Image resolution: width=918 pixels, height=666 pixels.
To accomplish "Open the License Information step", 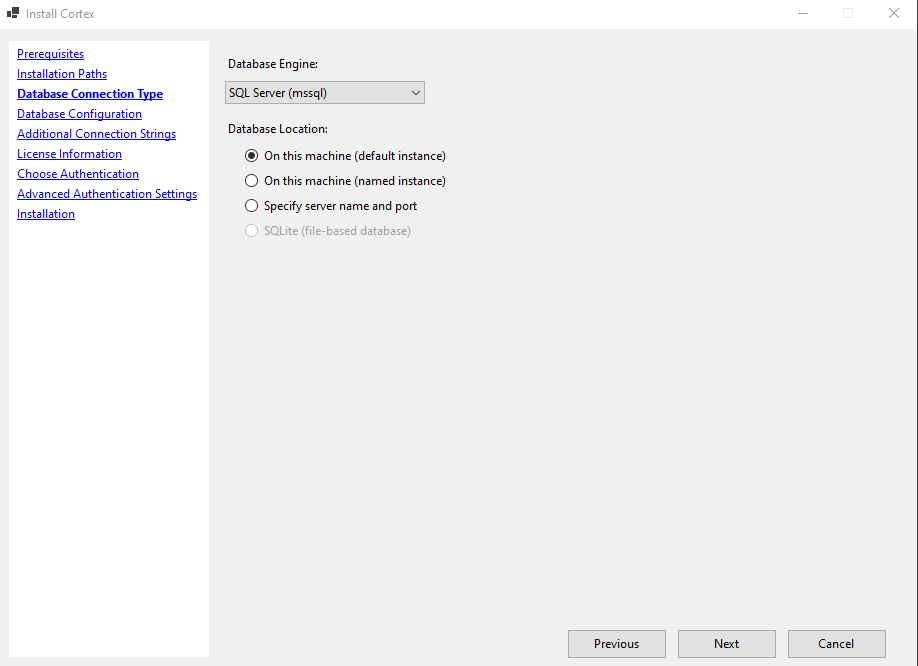I will 69,153.
